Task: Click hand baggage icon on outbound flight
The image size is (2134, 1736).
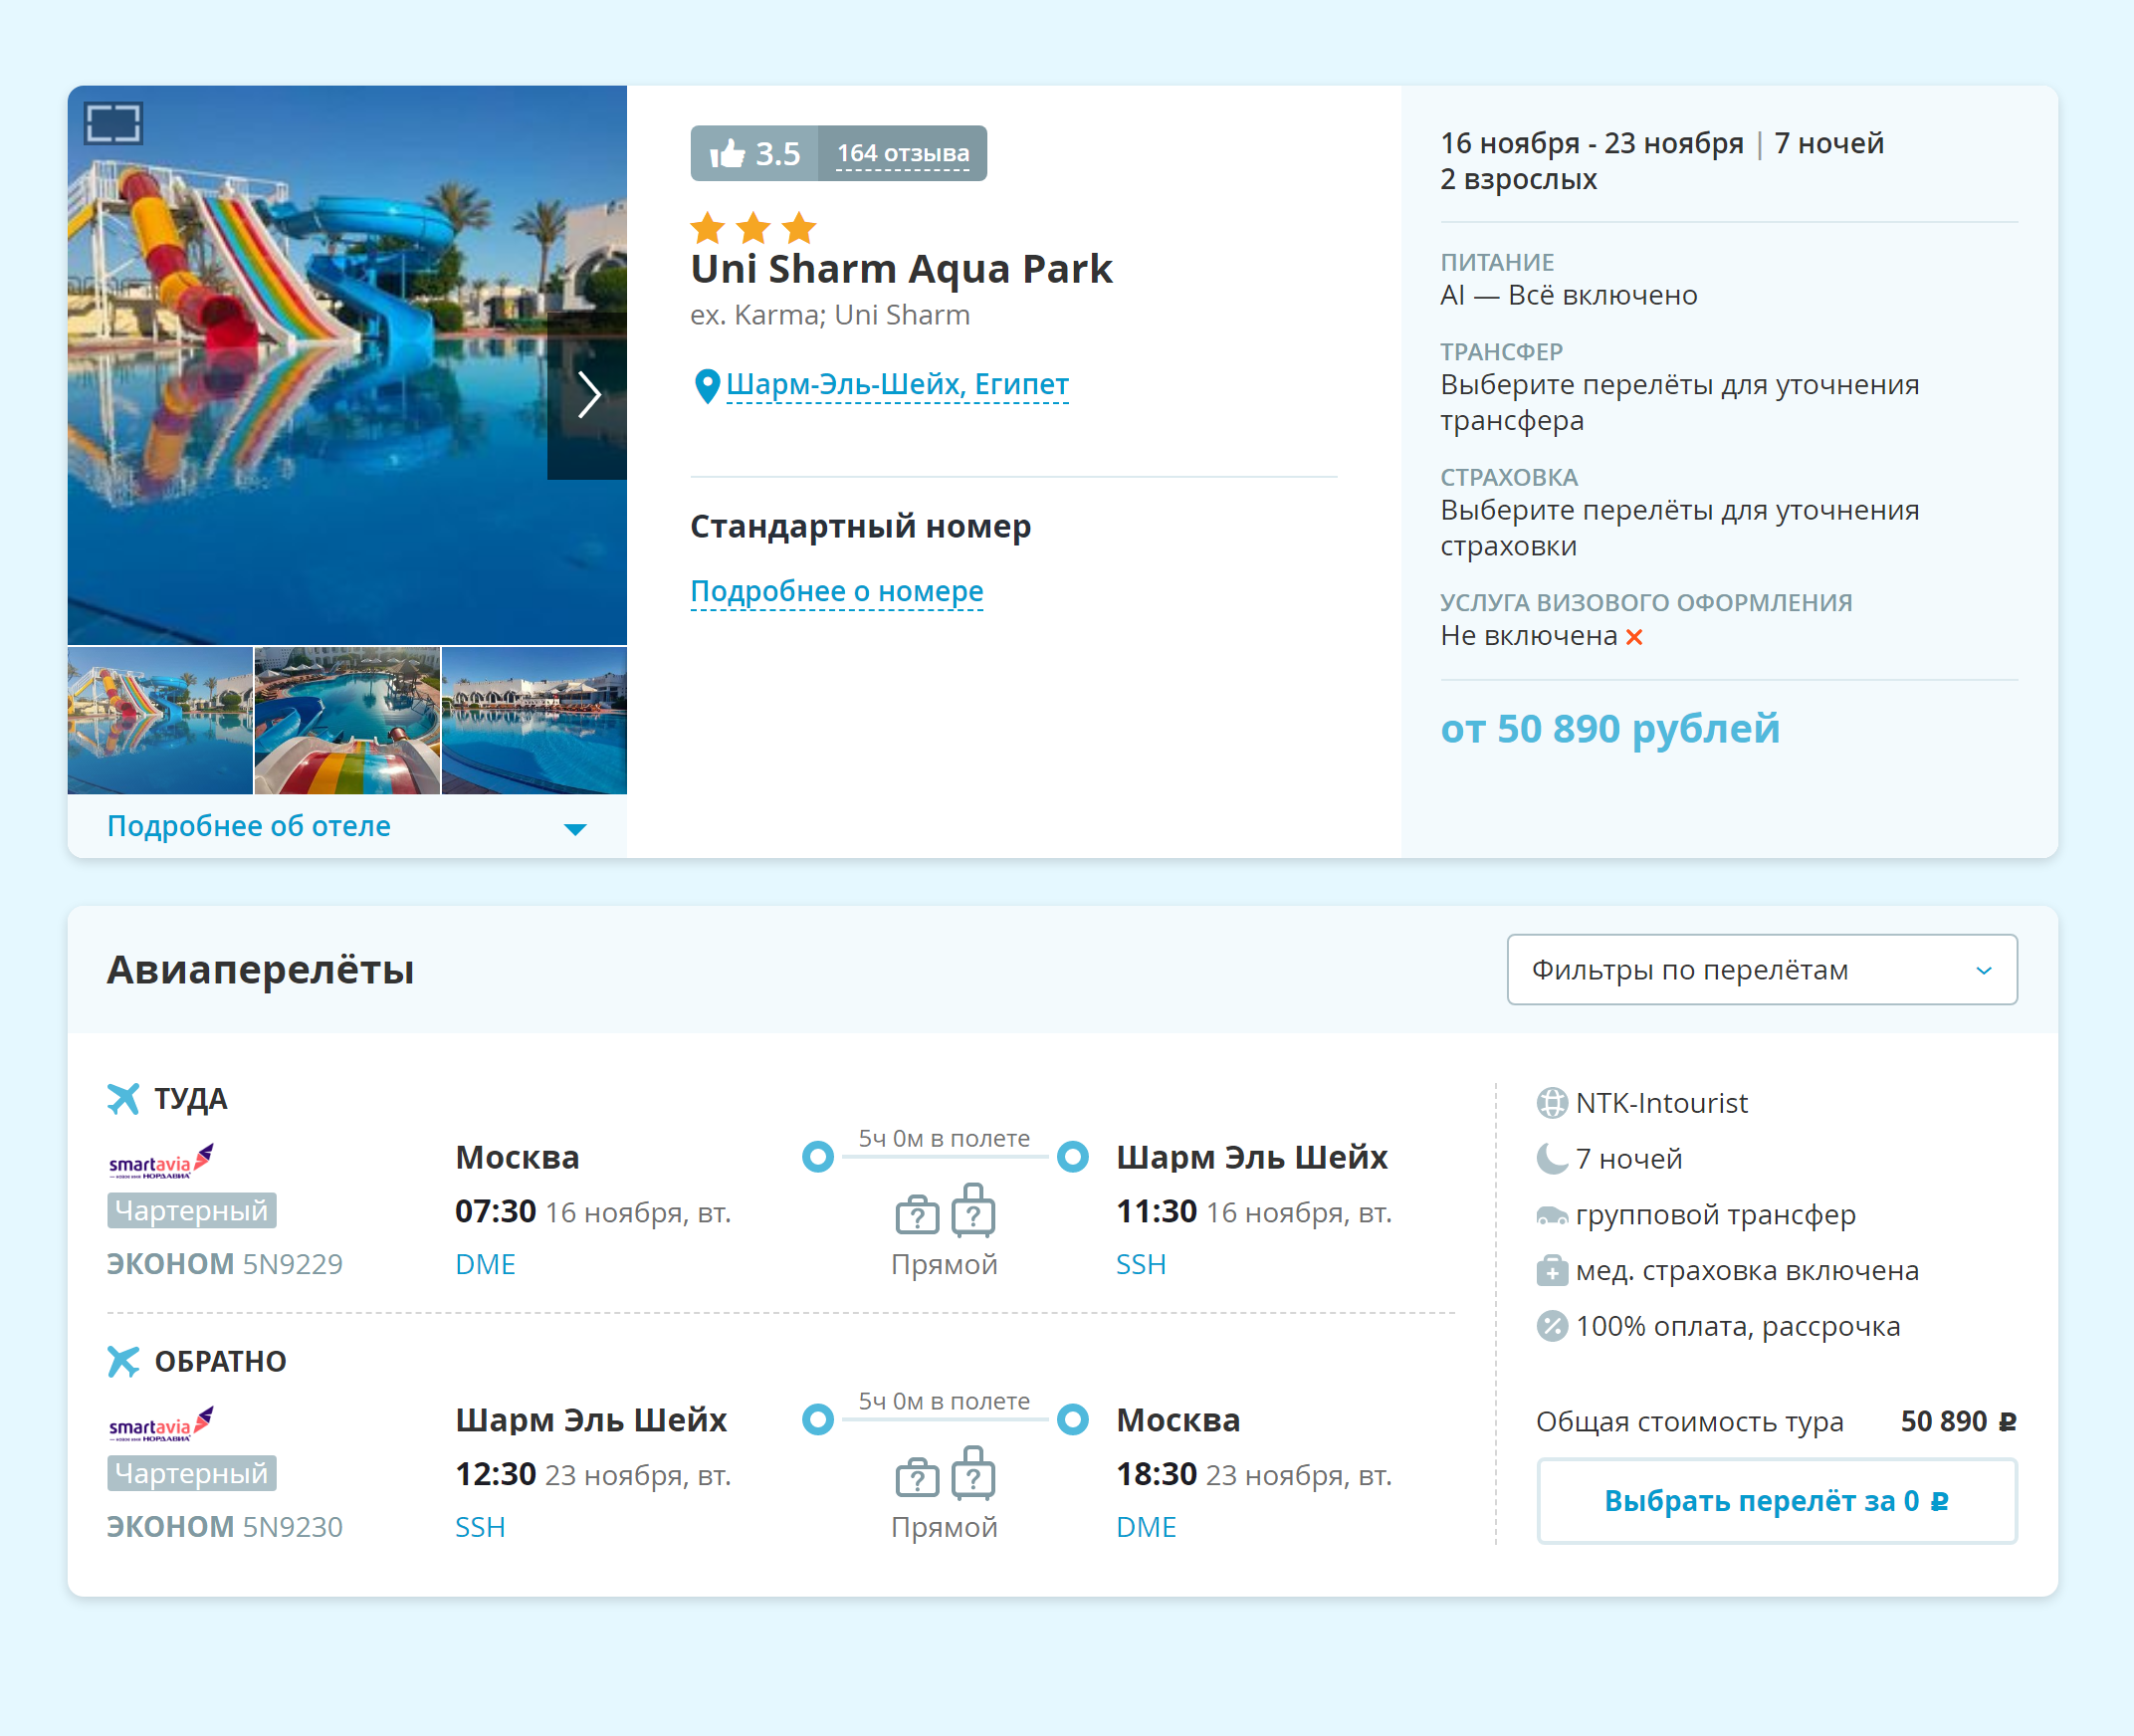Action: 917,1214
